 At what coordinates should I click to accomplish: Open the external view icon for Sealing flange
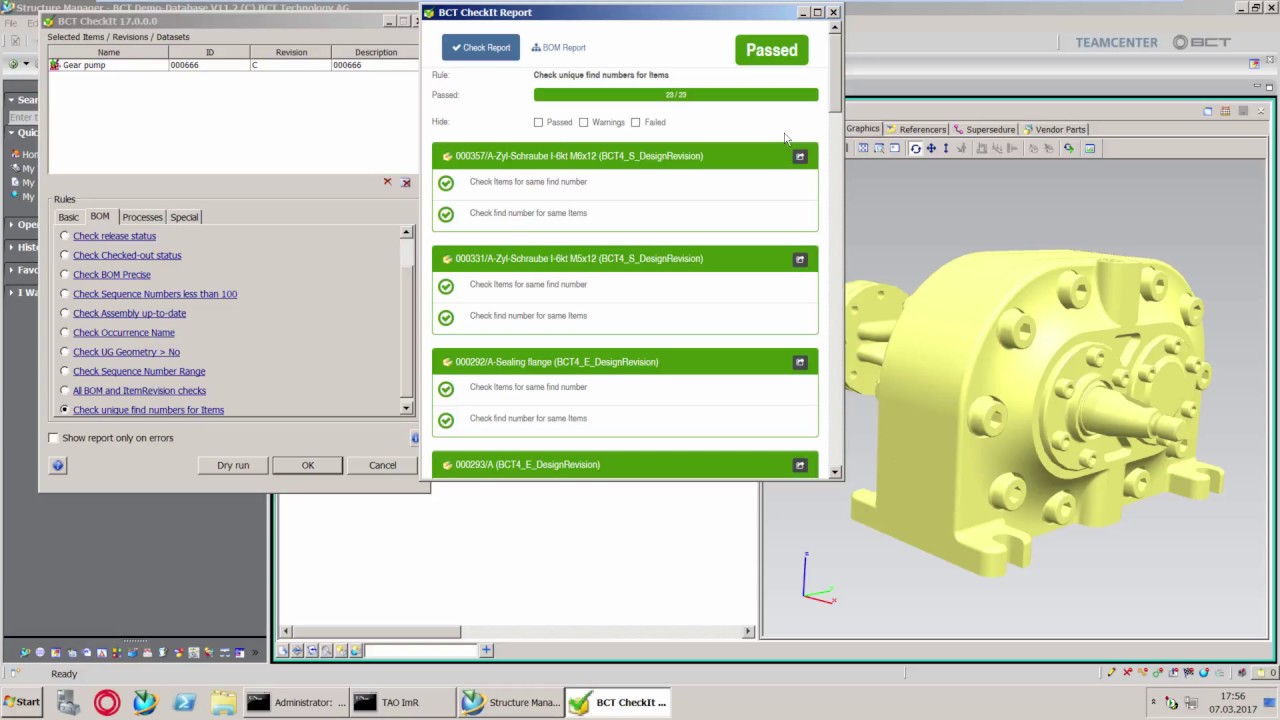(800, 362)
